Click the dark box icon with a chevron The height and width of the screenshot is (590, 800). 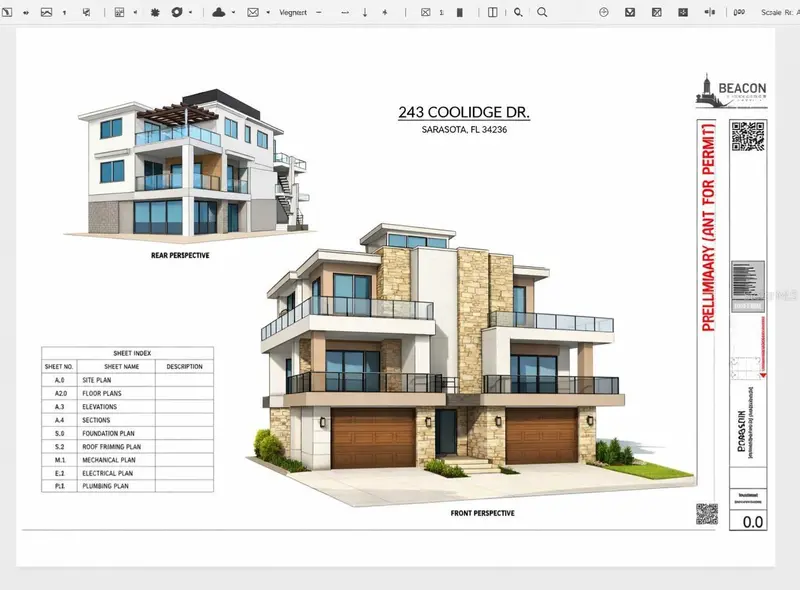click(x=630, y=12)
